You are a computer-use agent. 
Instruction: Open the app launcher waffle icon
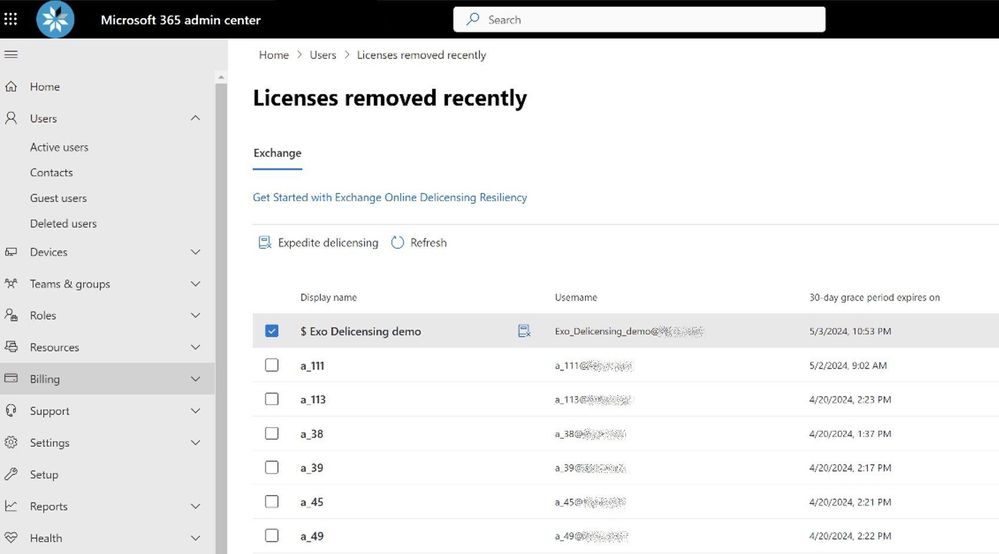[11, 19]
